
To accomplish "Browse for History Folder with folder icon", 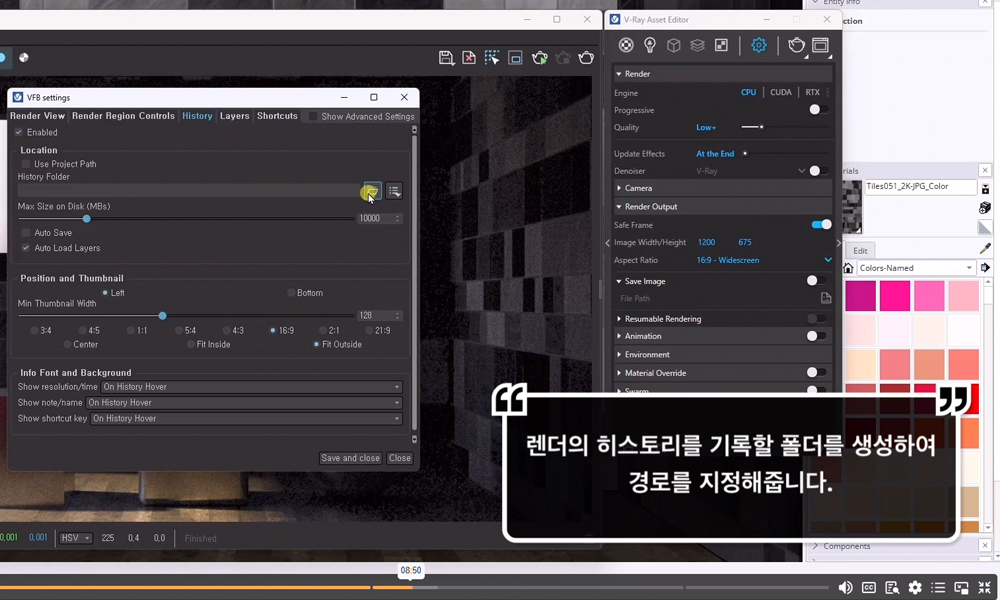I will (371, 191).
